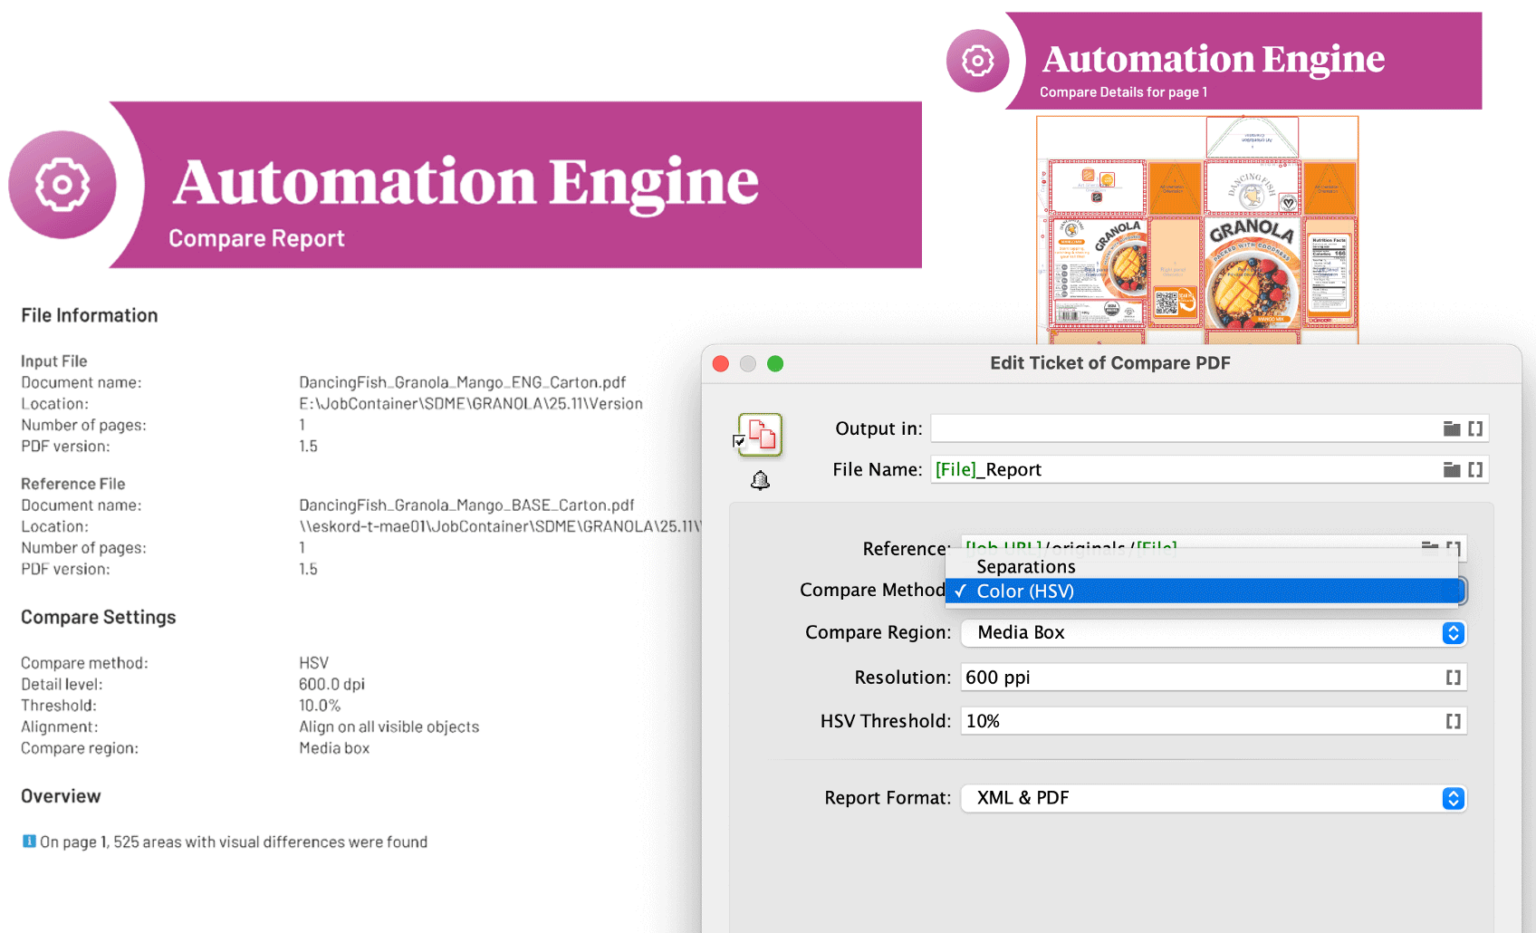
Task: Minimize the Edit Ticket window
Action: [x=748, y=364]
